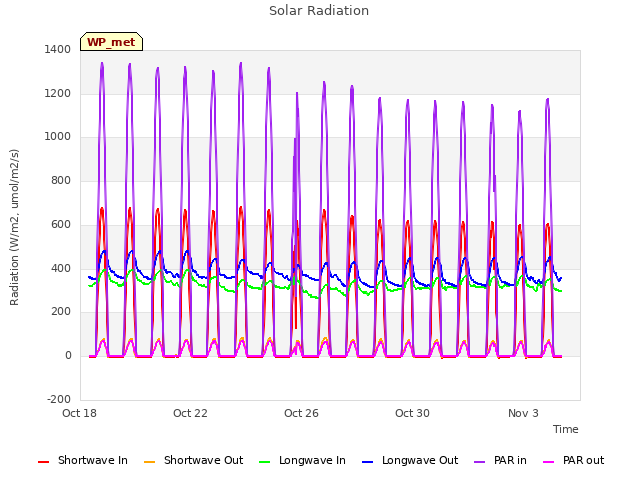This screenshot has height=480, width=640.
Task: Click the green Longwave In legend swatch
Action: coord(264,462)
